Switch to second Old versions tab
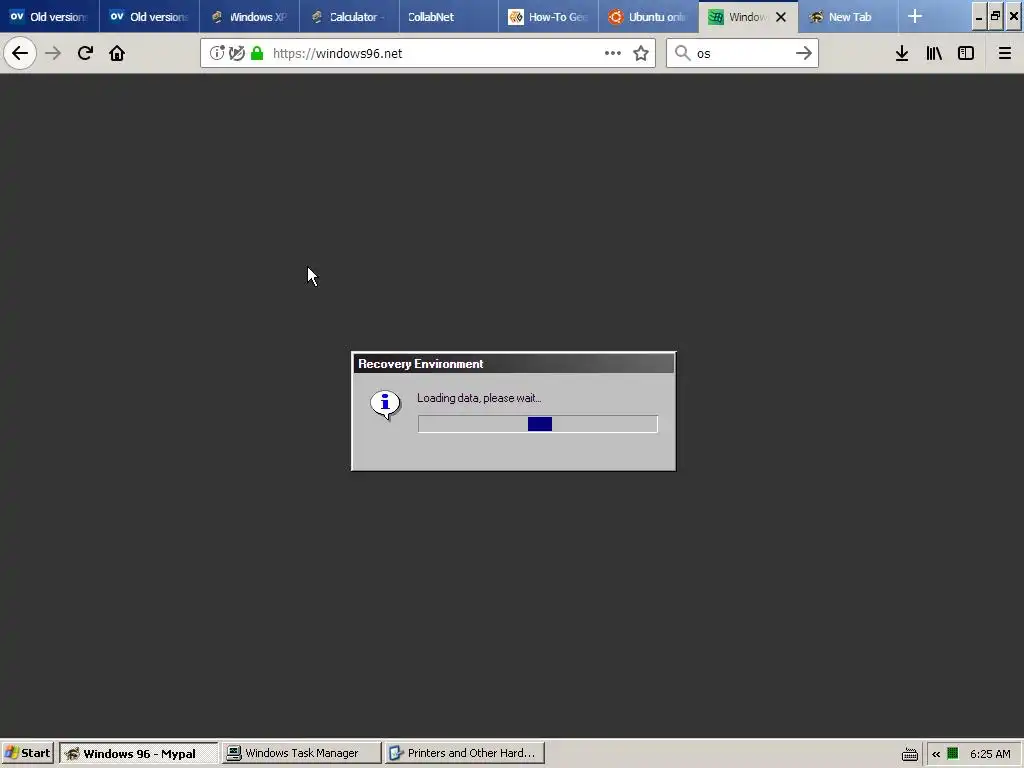Image resolution: width=1024 pixels, height=768 pixels. (150, 16)
